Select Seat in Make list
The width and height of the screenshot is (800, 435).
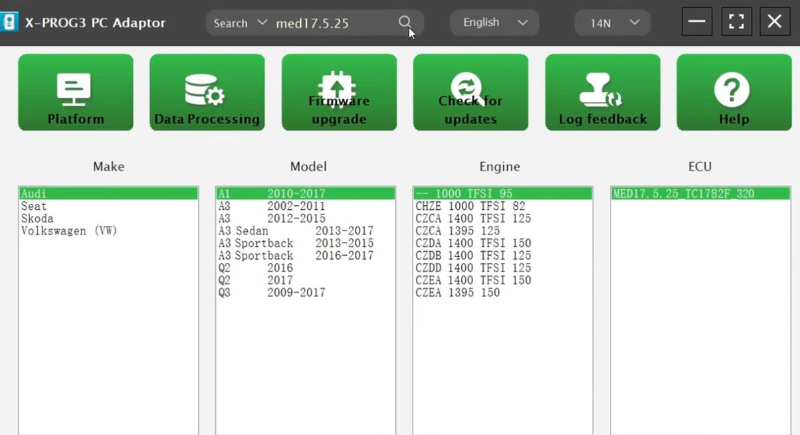pyautogui.click(x=109, y=206)
